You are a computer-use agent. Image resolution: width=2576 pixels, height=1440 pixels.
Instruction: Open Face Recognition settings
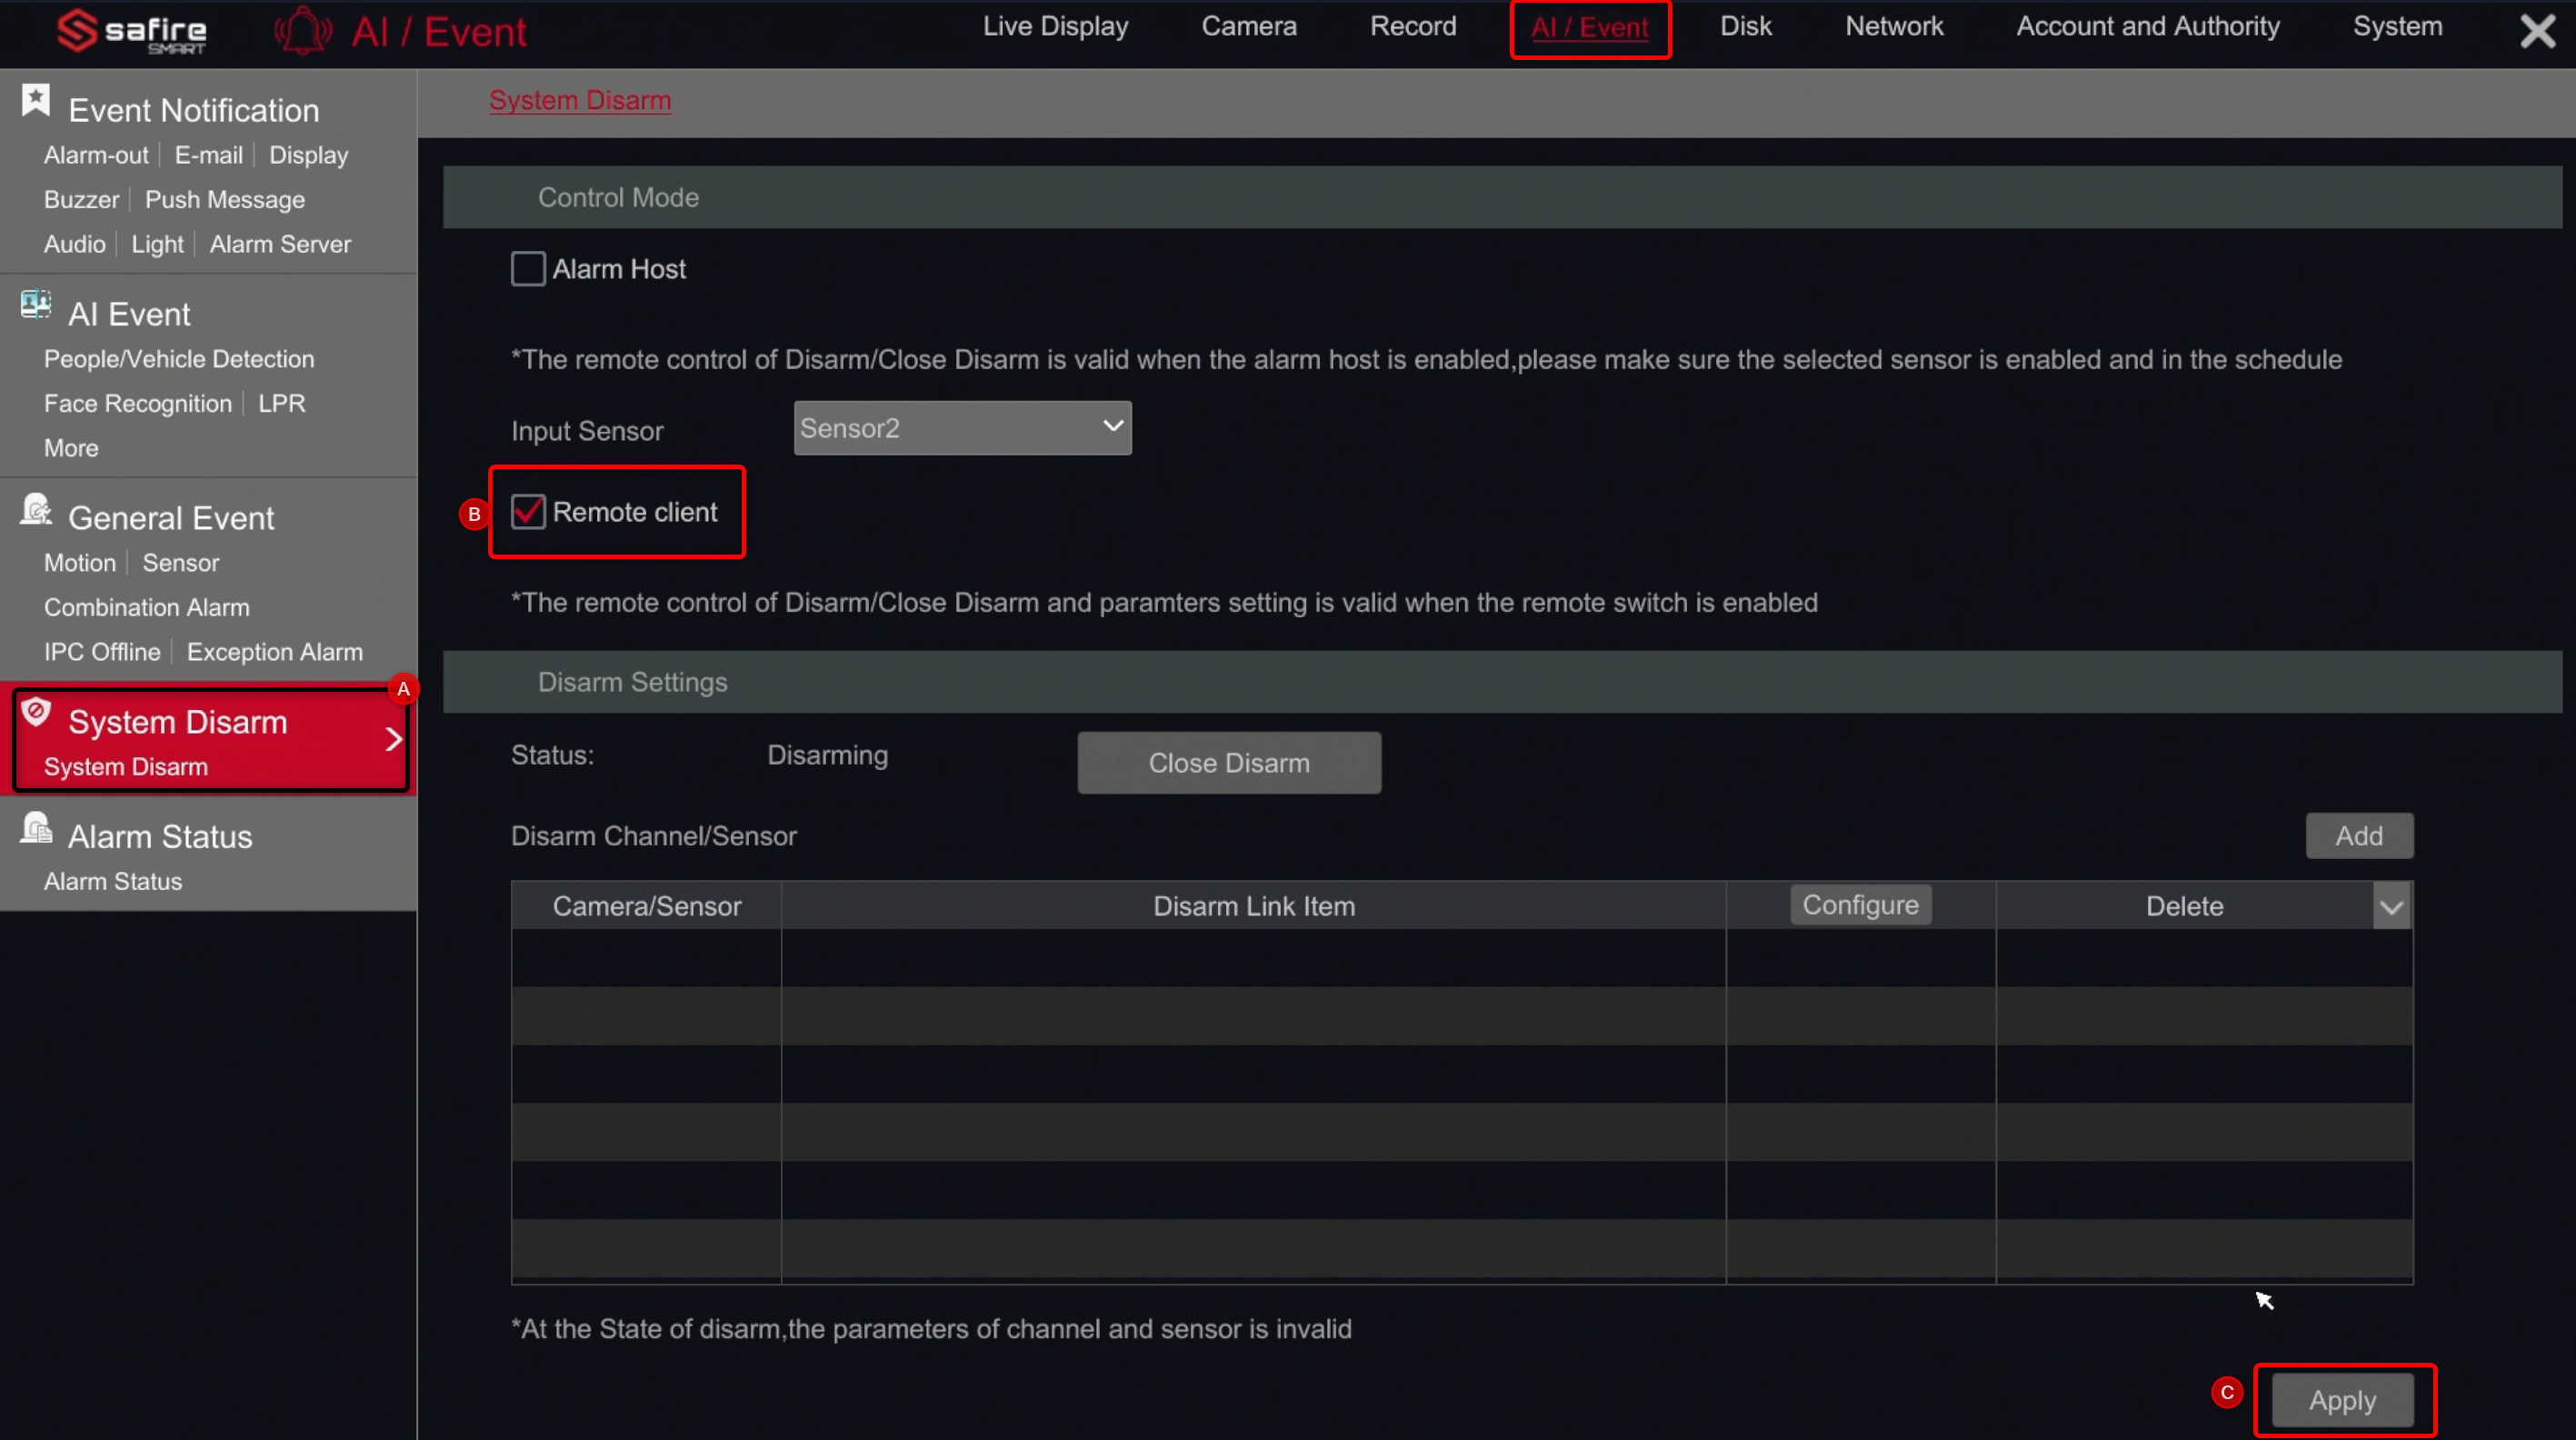(x=137, y=404)
